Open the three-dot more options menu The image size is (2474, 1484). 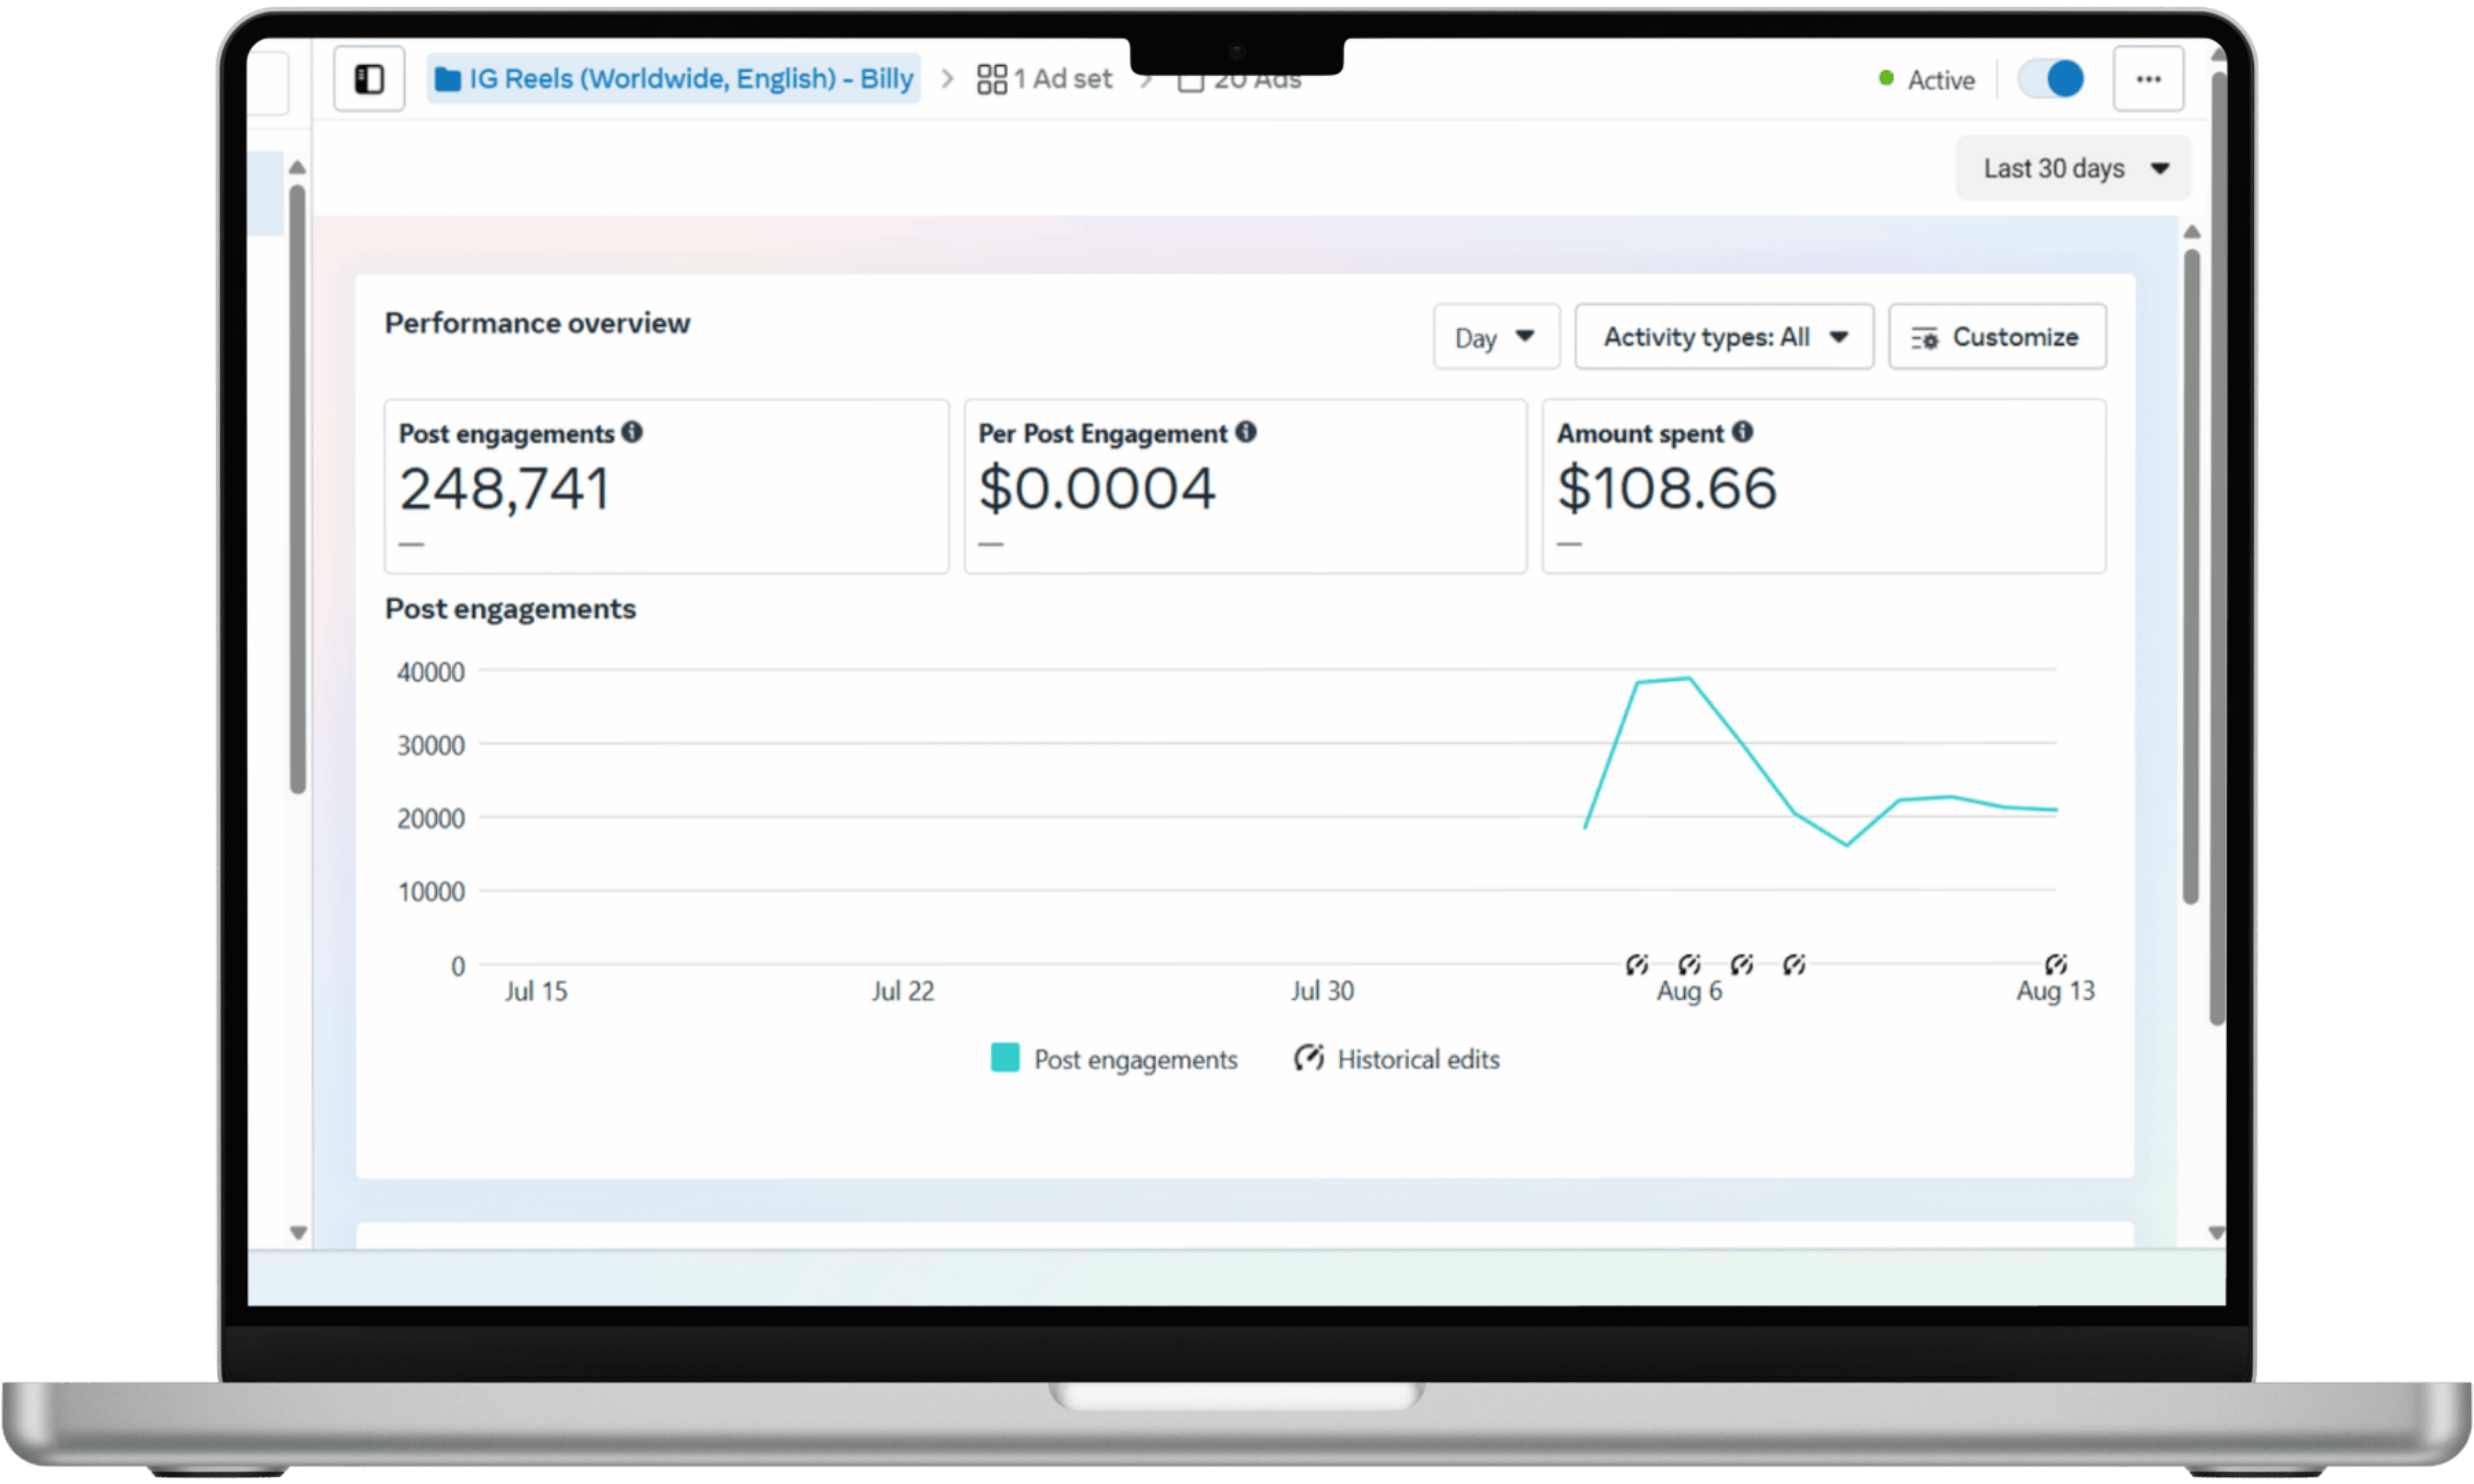[x=2148, y=79]
